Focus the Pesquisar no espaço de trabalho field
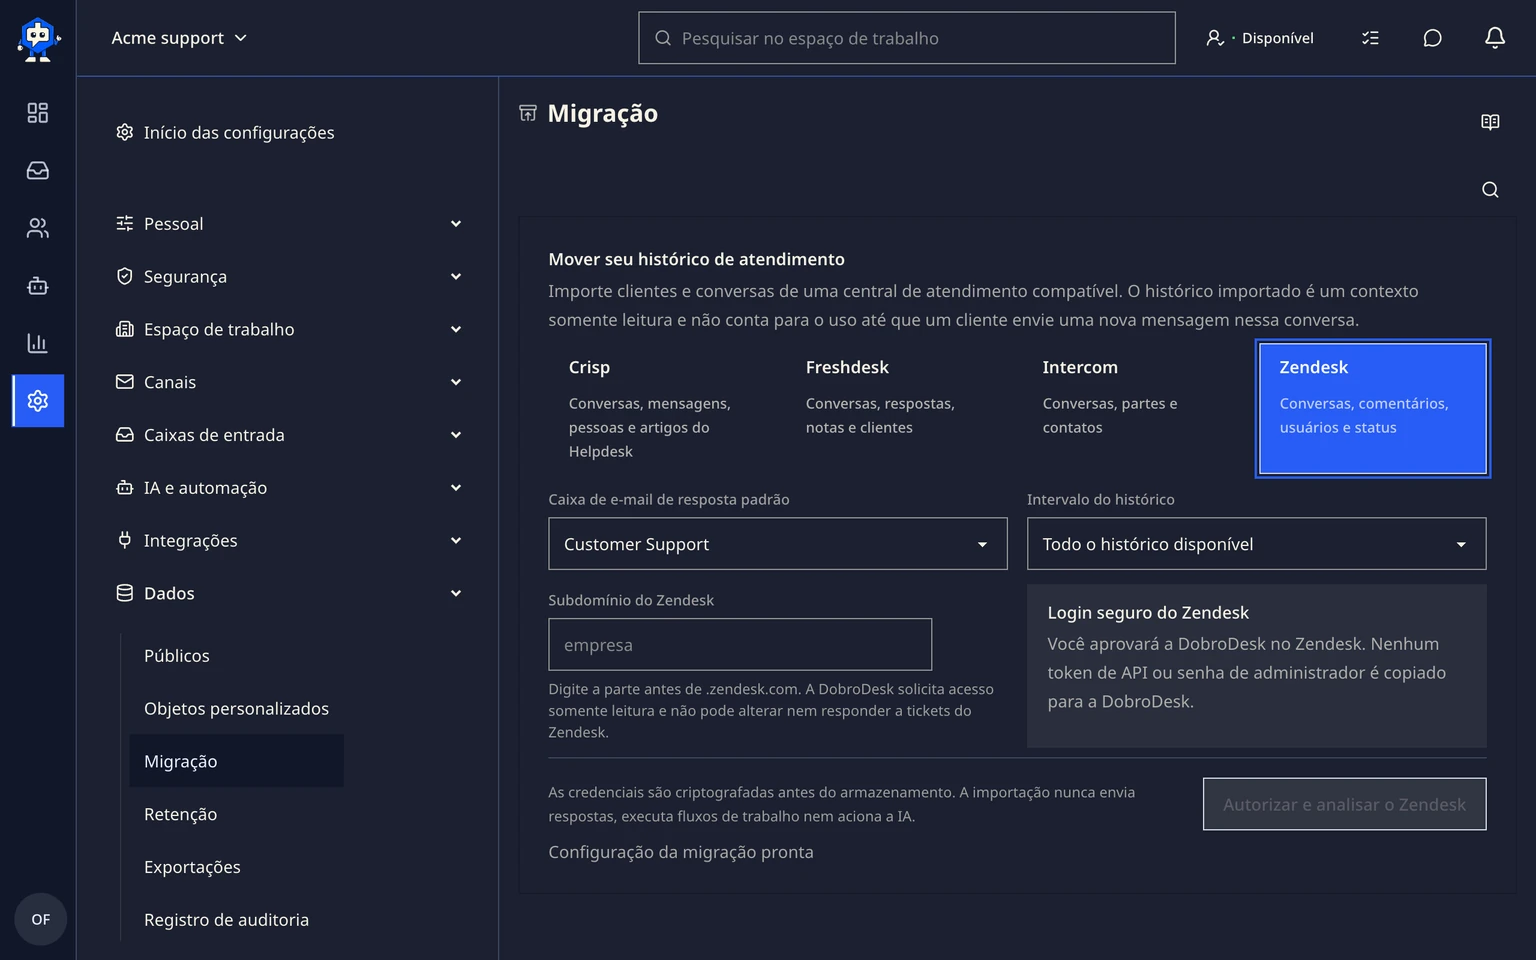 [x=907, y=38]
